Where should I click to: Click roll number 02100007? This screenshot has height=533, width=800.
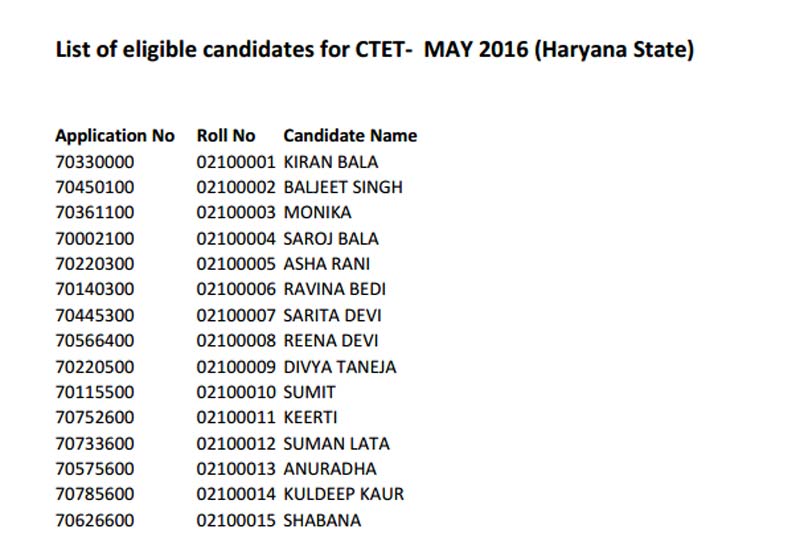pos(236,316)
